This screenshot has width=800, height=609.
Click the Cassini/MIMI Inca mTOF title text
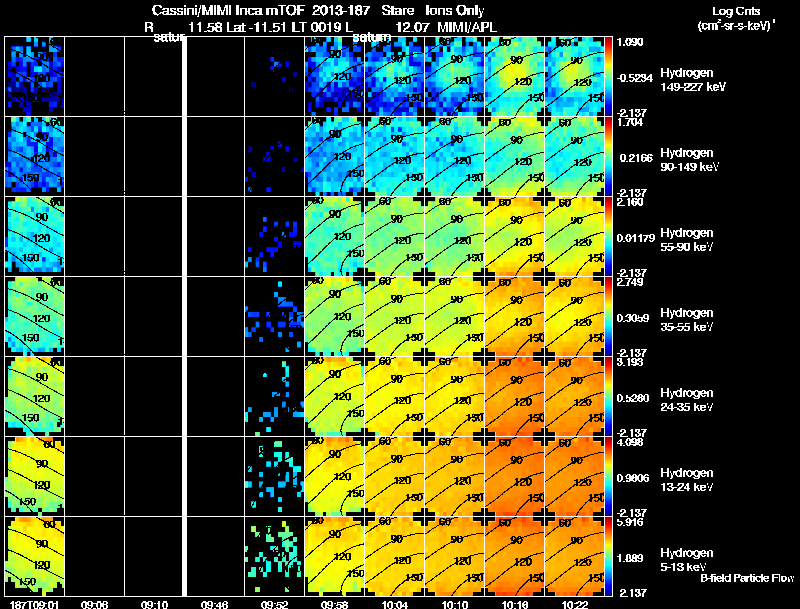pos(229,10)
